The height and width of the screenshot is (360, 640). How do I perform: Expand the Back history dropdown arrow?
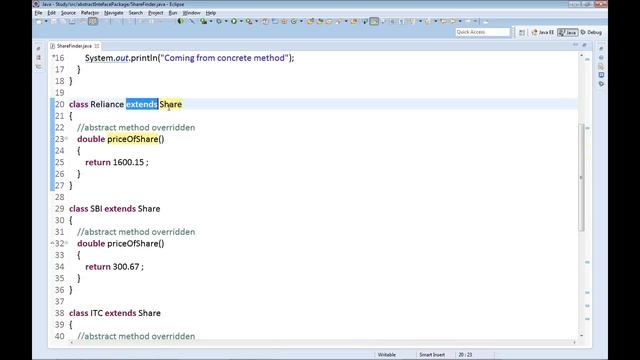coord(460,21)
